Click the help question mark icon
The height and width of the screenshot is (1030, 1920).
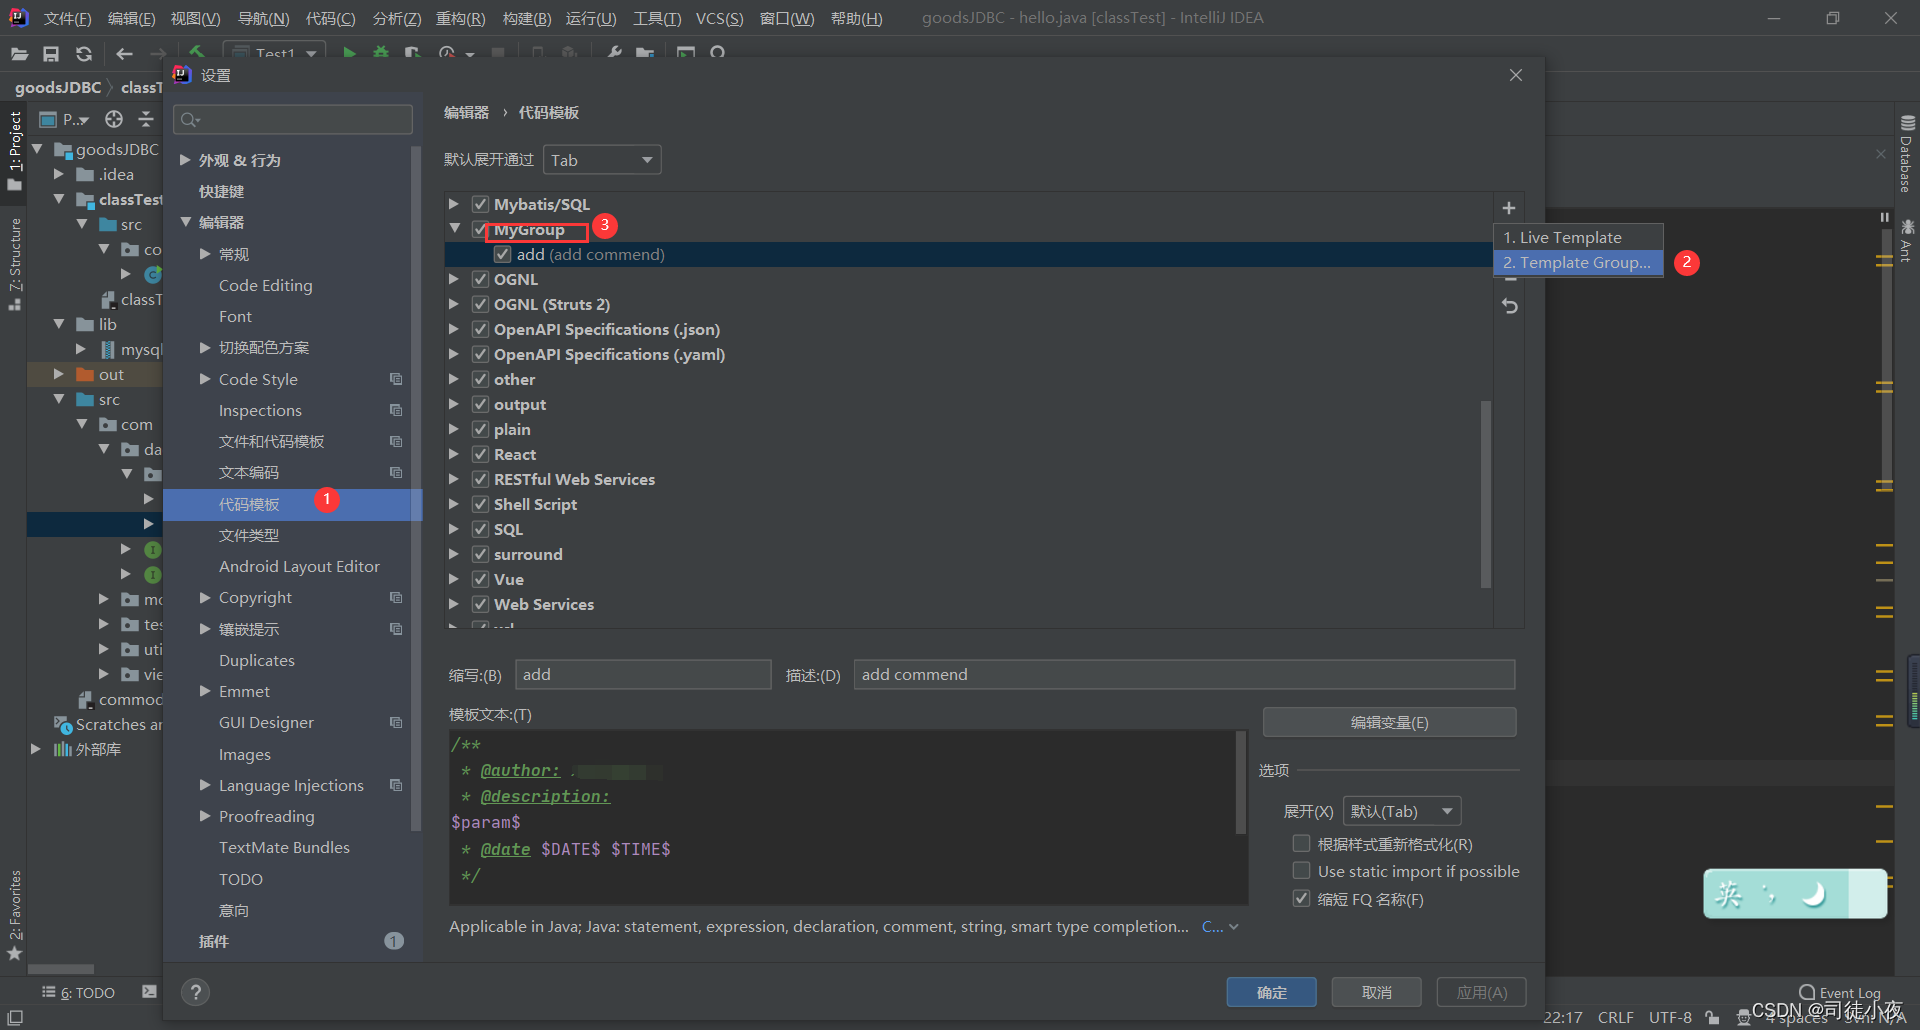[195, 992]
